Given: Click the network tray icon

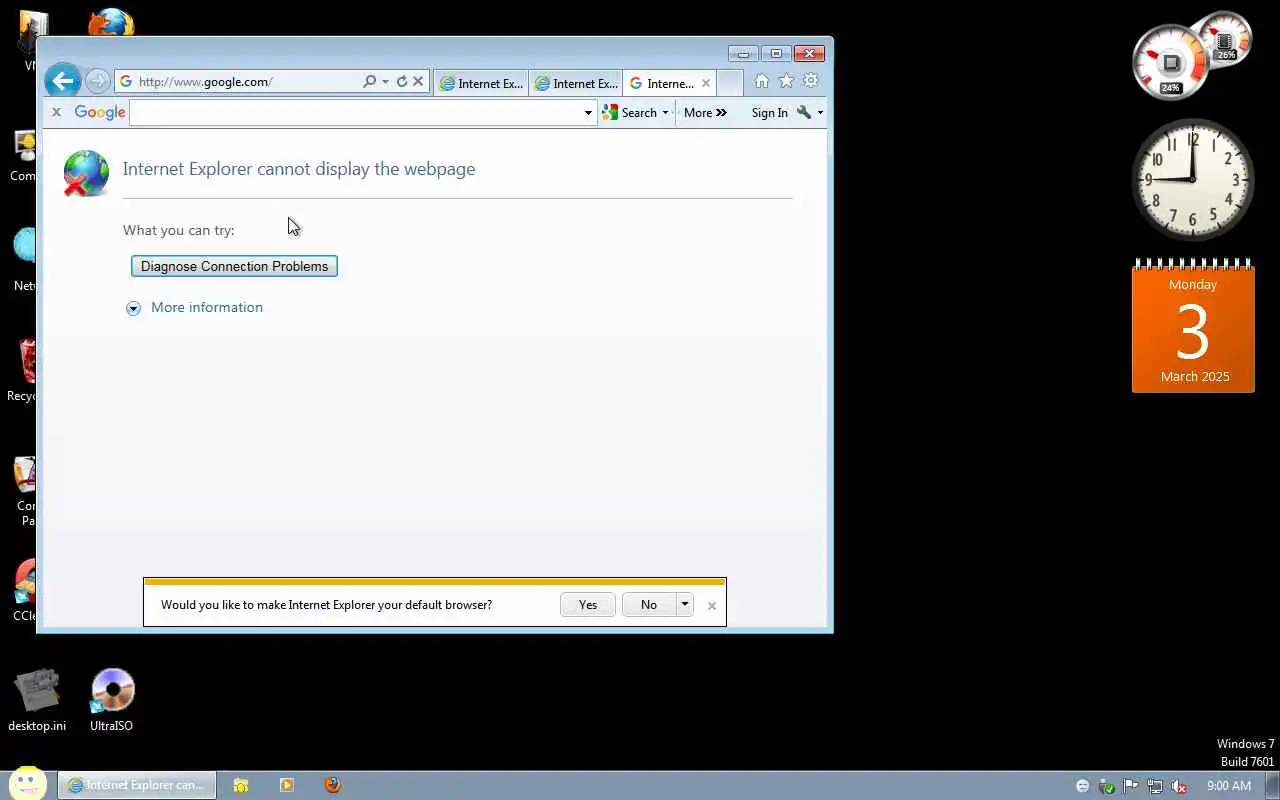Looking at the screenshot, I should pos(1155,786).
